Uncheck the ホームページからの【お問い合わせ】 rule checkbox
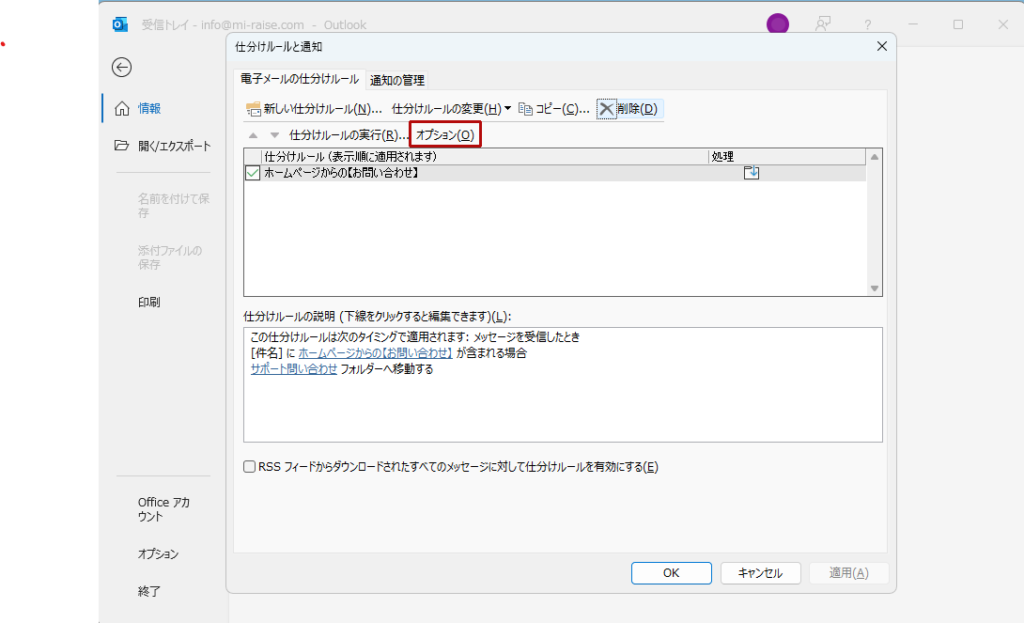This screenshot has height=623, width=1024. [252, 173]
